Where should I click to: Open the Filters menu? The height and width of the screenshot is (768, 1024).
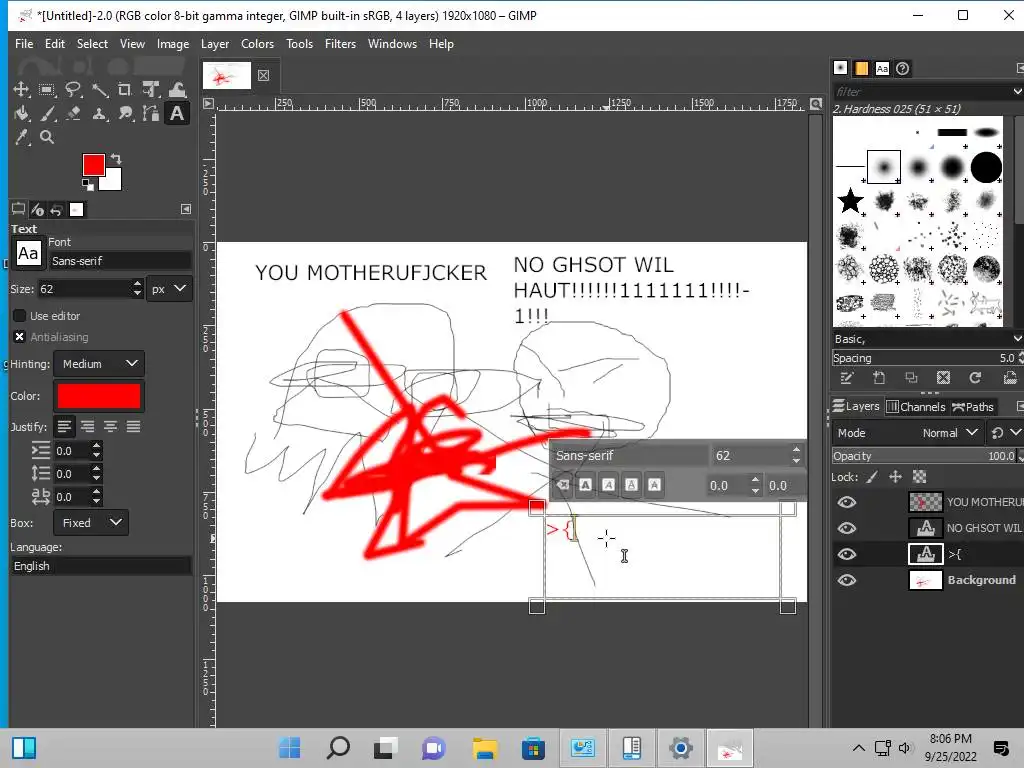(340, 44)
